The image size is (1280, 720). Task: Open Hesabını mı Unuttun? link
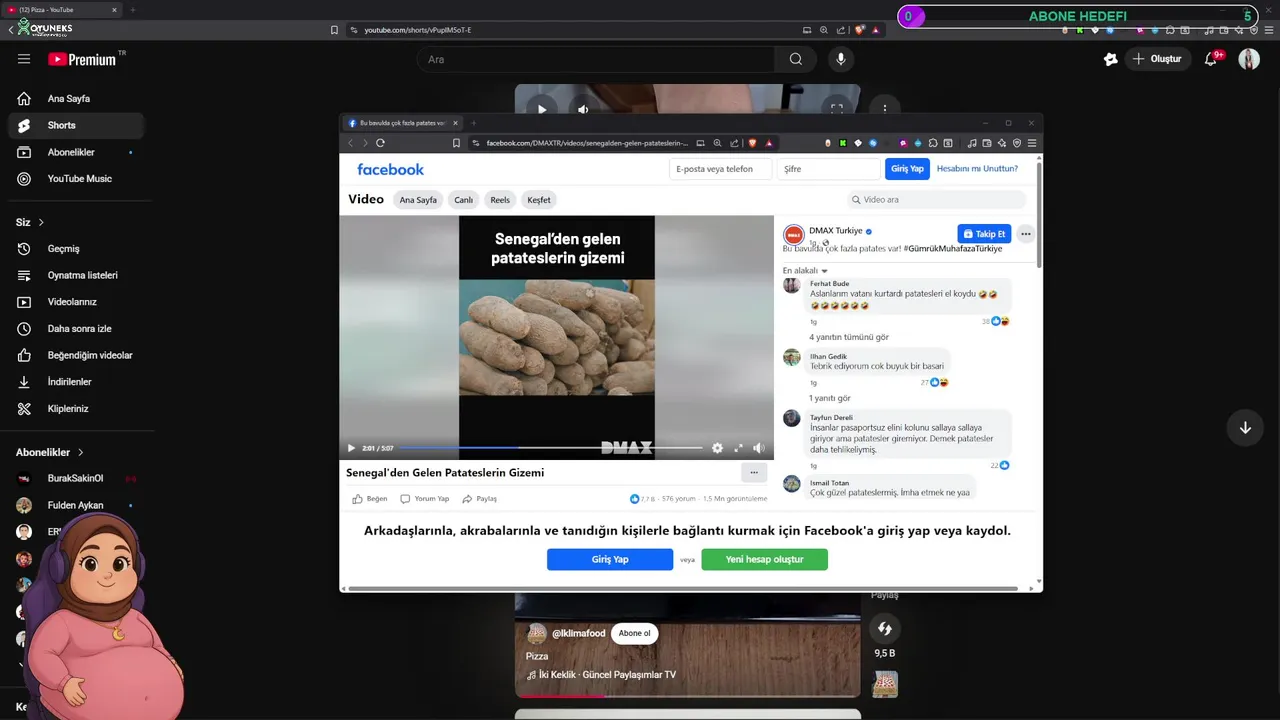coord(977,169)
